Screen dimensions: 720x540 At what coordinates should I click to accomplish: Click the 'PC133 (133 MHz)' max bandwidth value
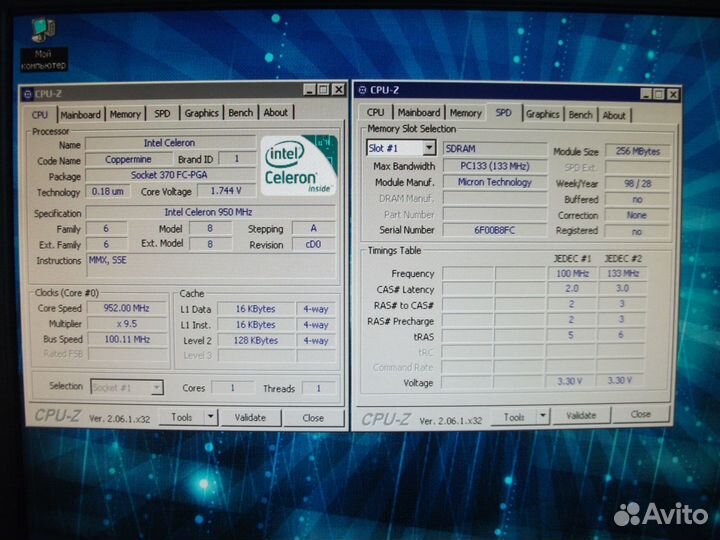tap(495, 166)
